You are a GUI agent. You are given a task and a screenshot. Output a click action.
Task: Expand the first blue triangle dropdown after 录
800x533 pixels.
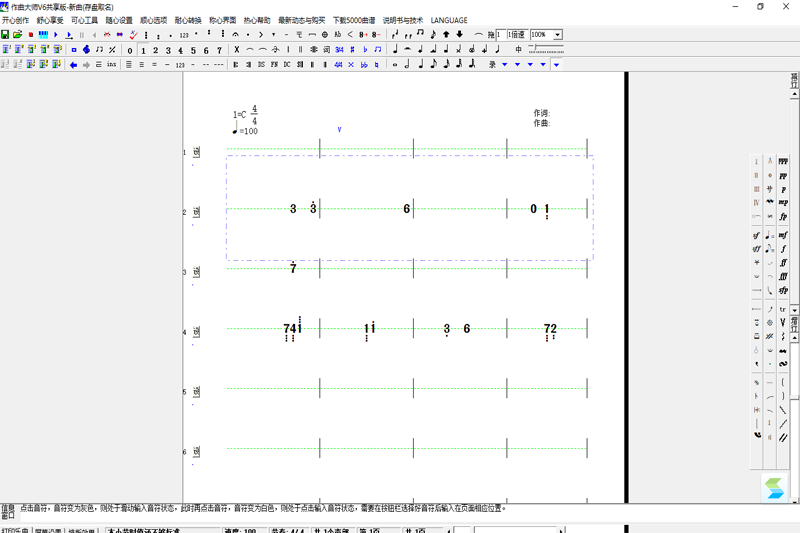[x=504, y=65]
